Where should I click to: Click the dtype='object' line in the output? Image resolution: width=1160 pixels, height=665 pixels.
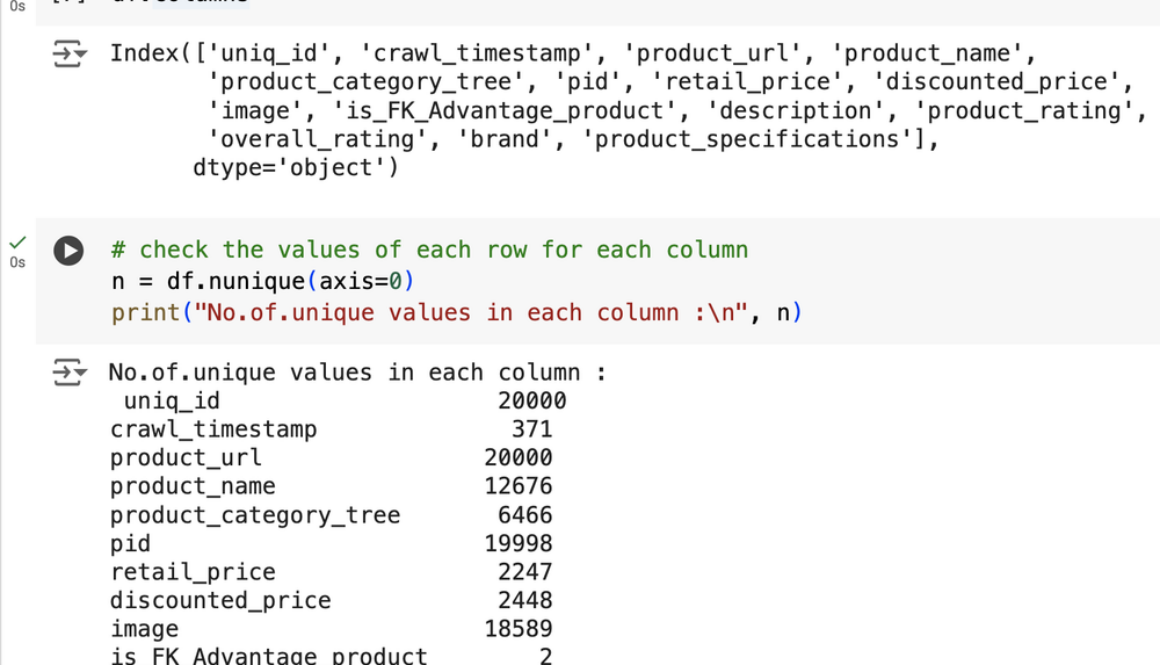(281, 167)
